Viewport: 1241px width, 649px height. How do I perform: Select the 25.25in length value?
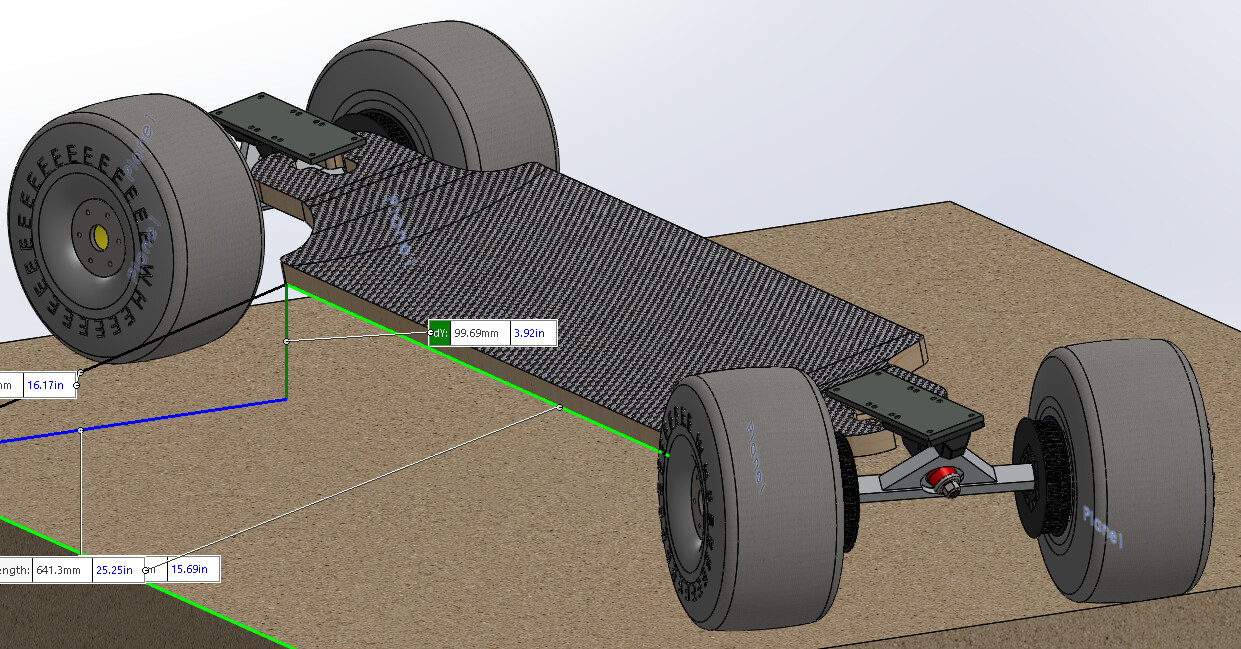(117, 570)
